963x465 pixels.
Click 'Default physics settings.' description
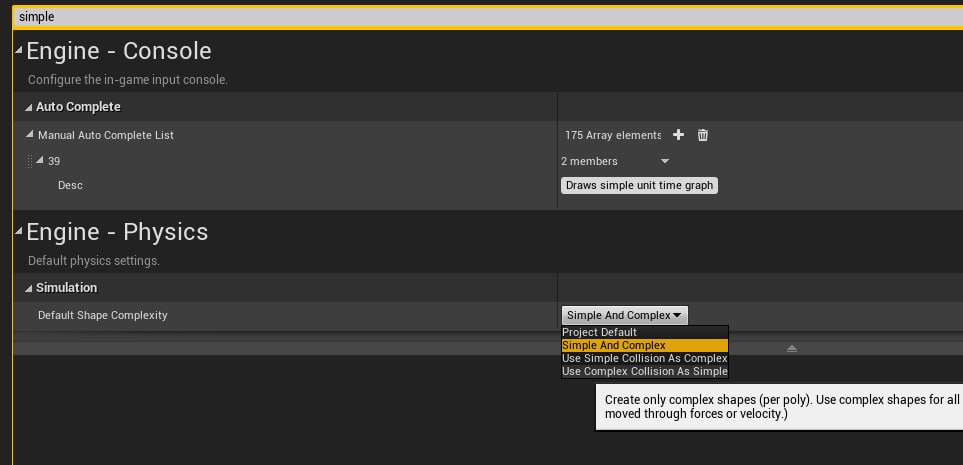(x=93, y=261)
